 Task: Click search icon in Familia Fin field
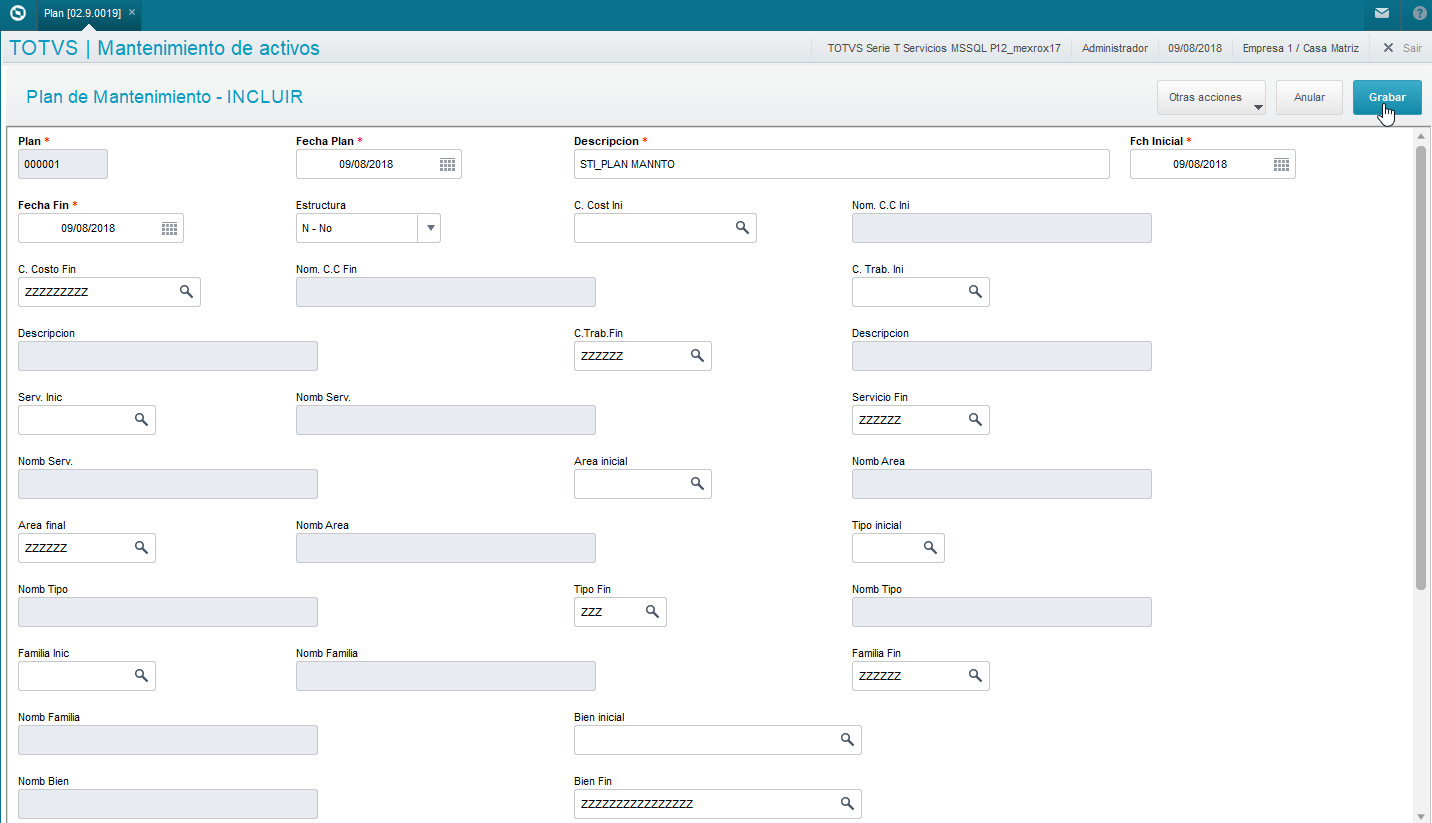(x=975, y=676)
